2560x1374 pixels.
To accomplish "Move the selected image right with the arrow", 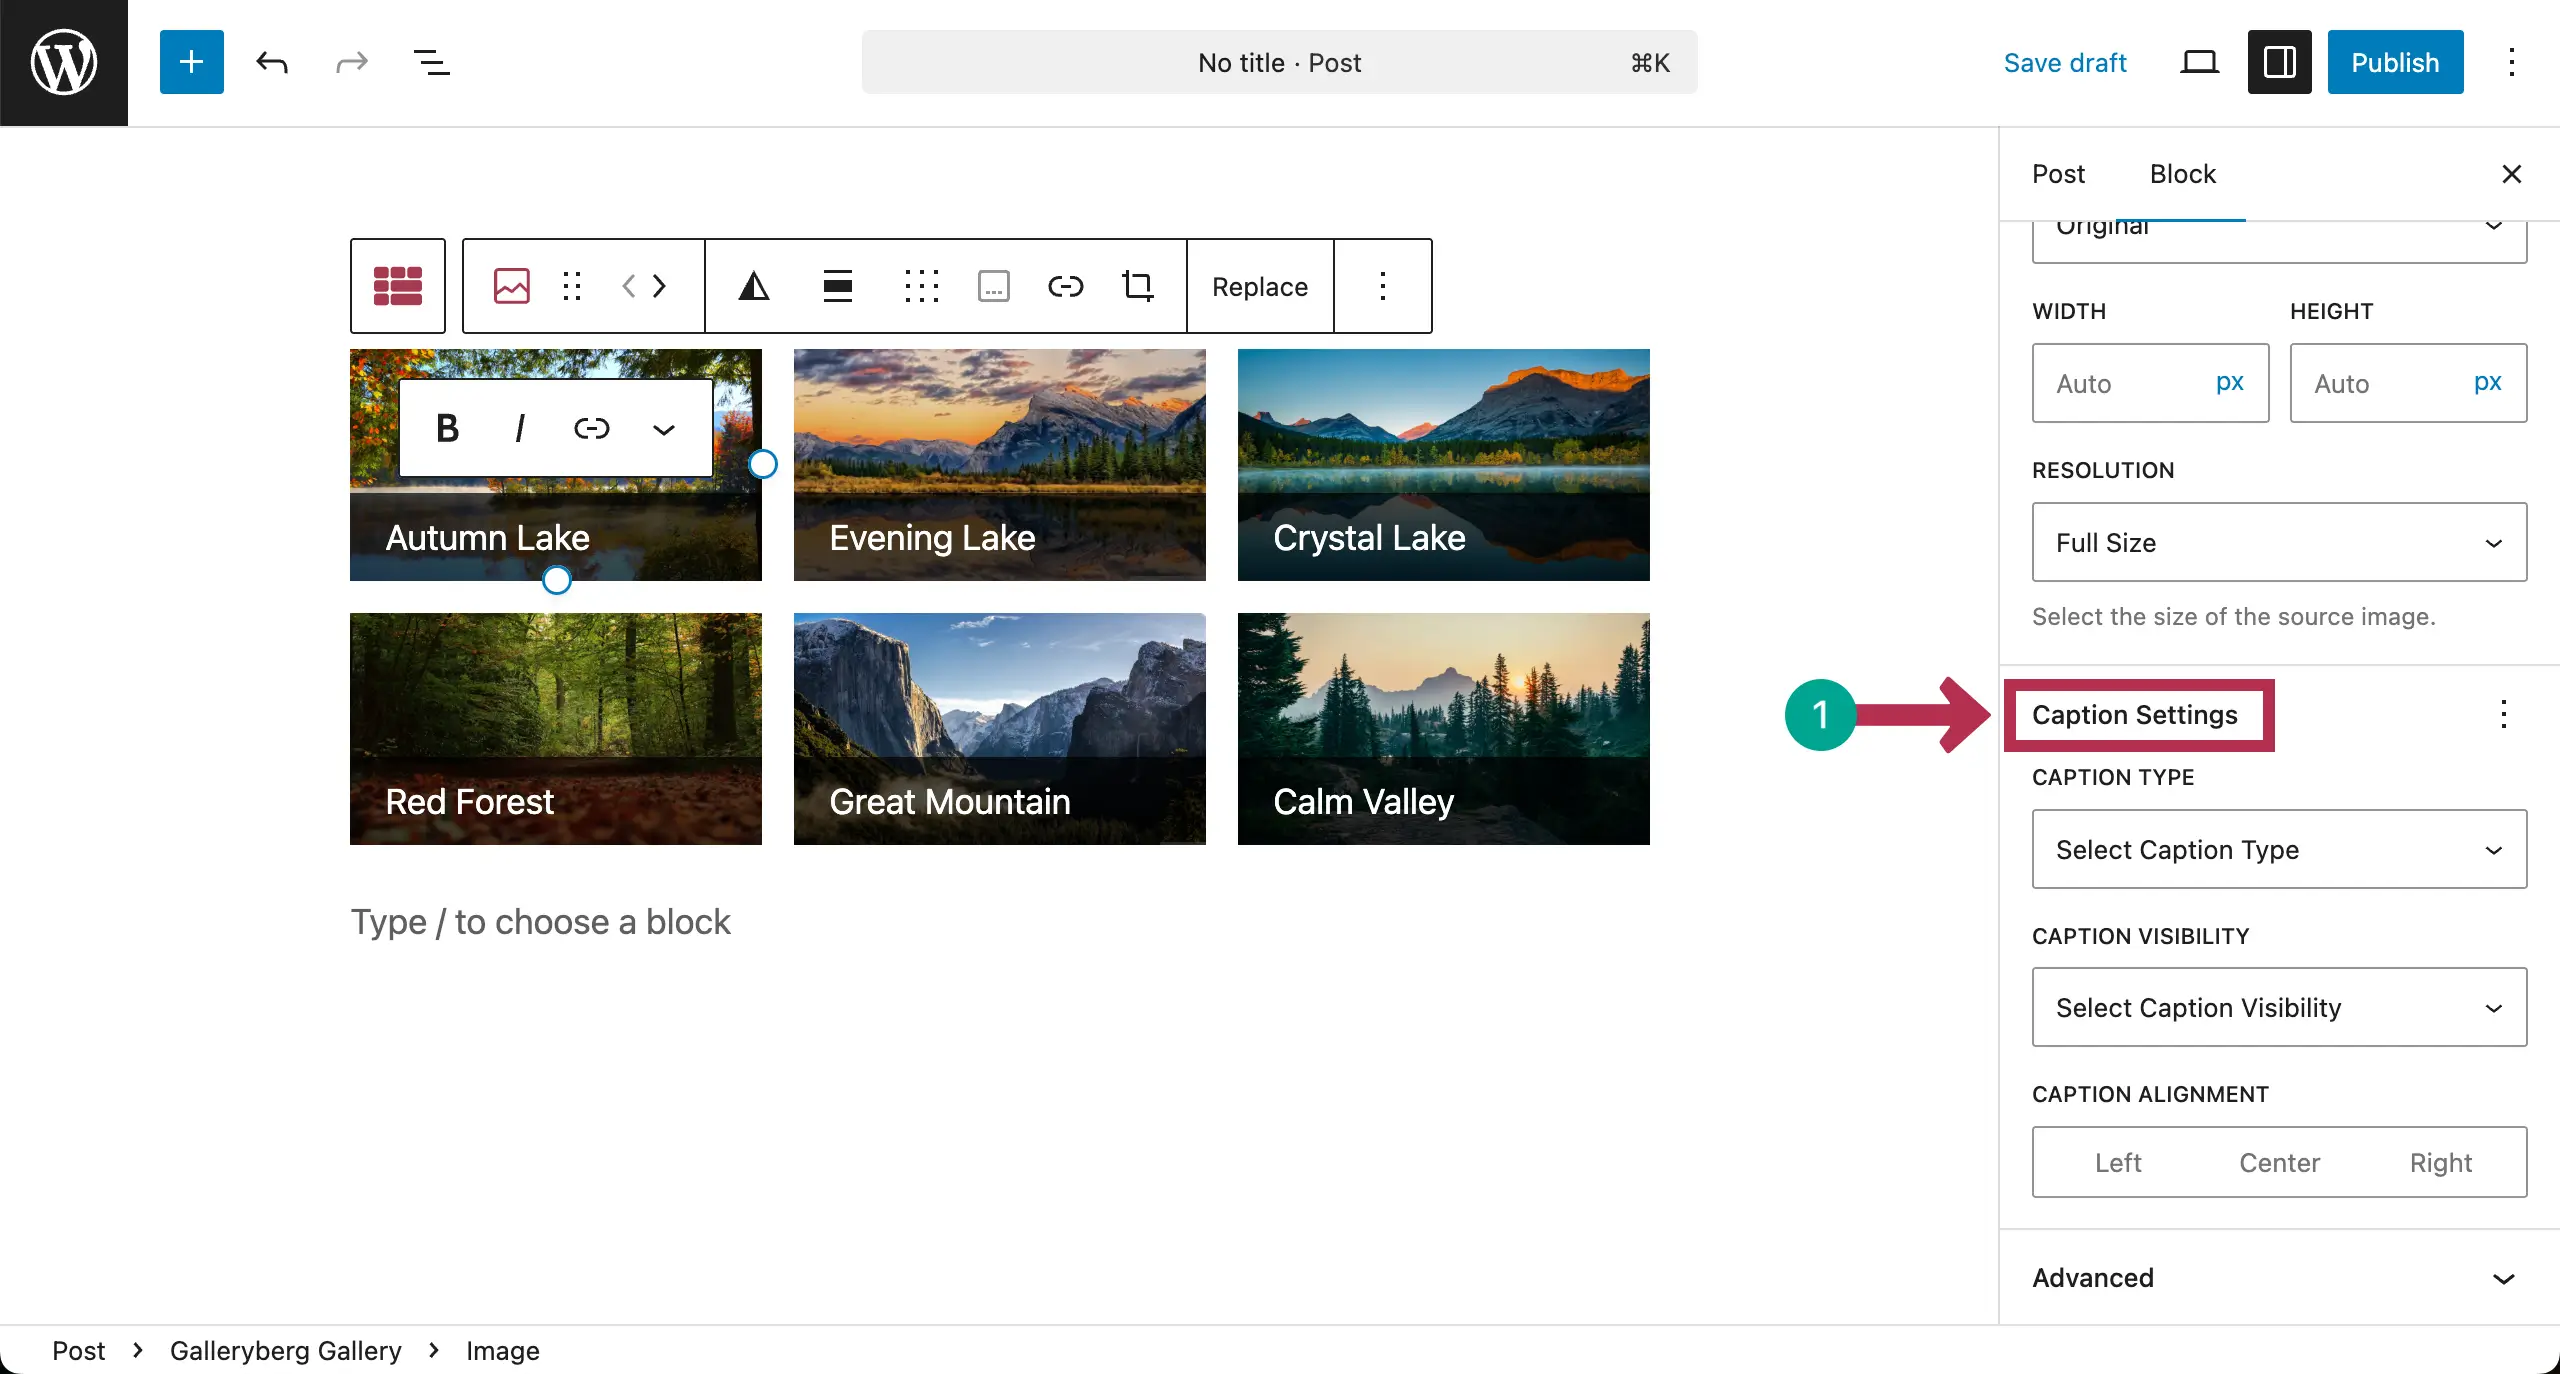I will coord(660,286).
